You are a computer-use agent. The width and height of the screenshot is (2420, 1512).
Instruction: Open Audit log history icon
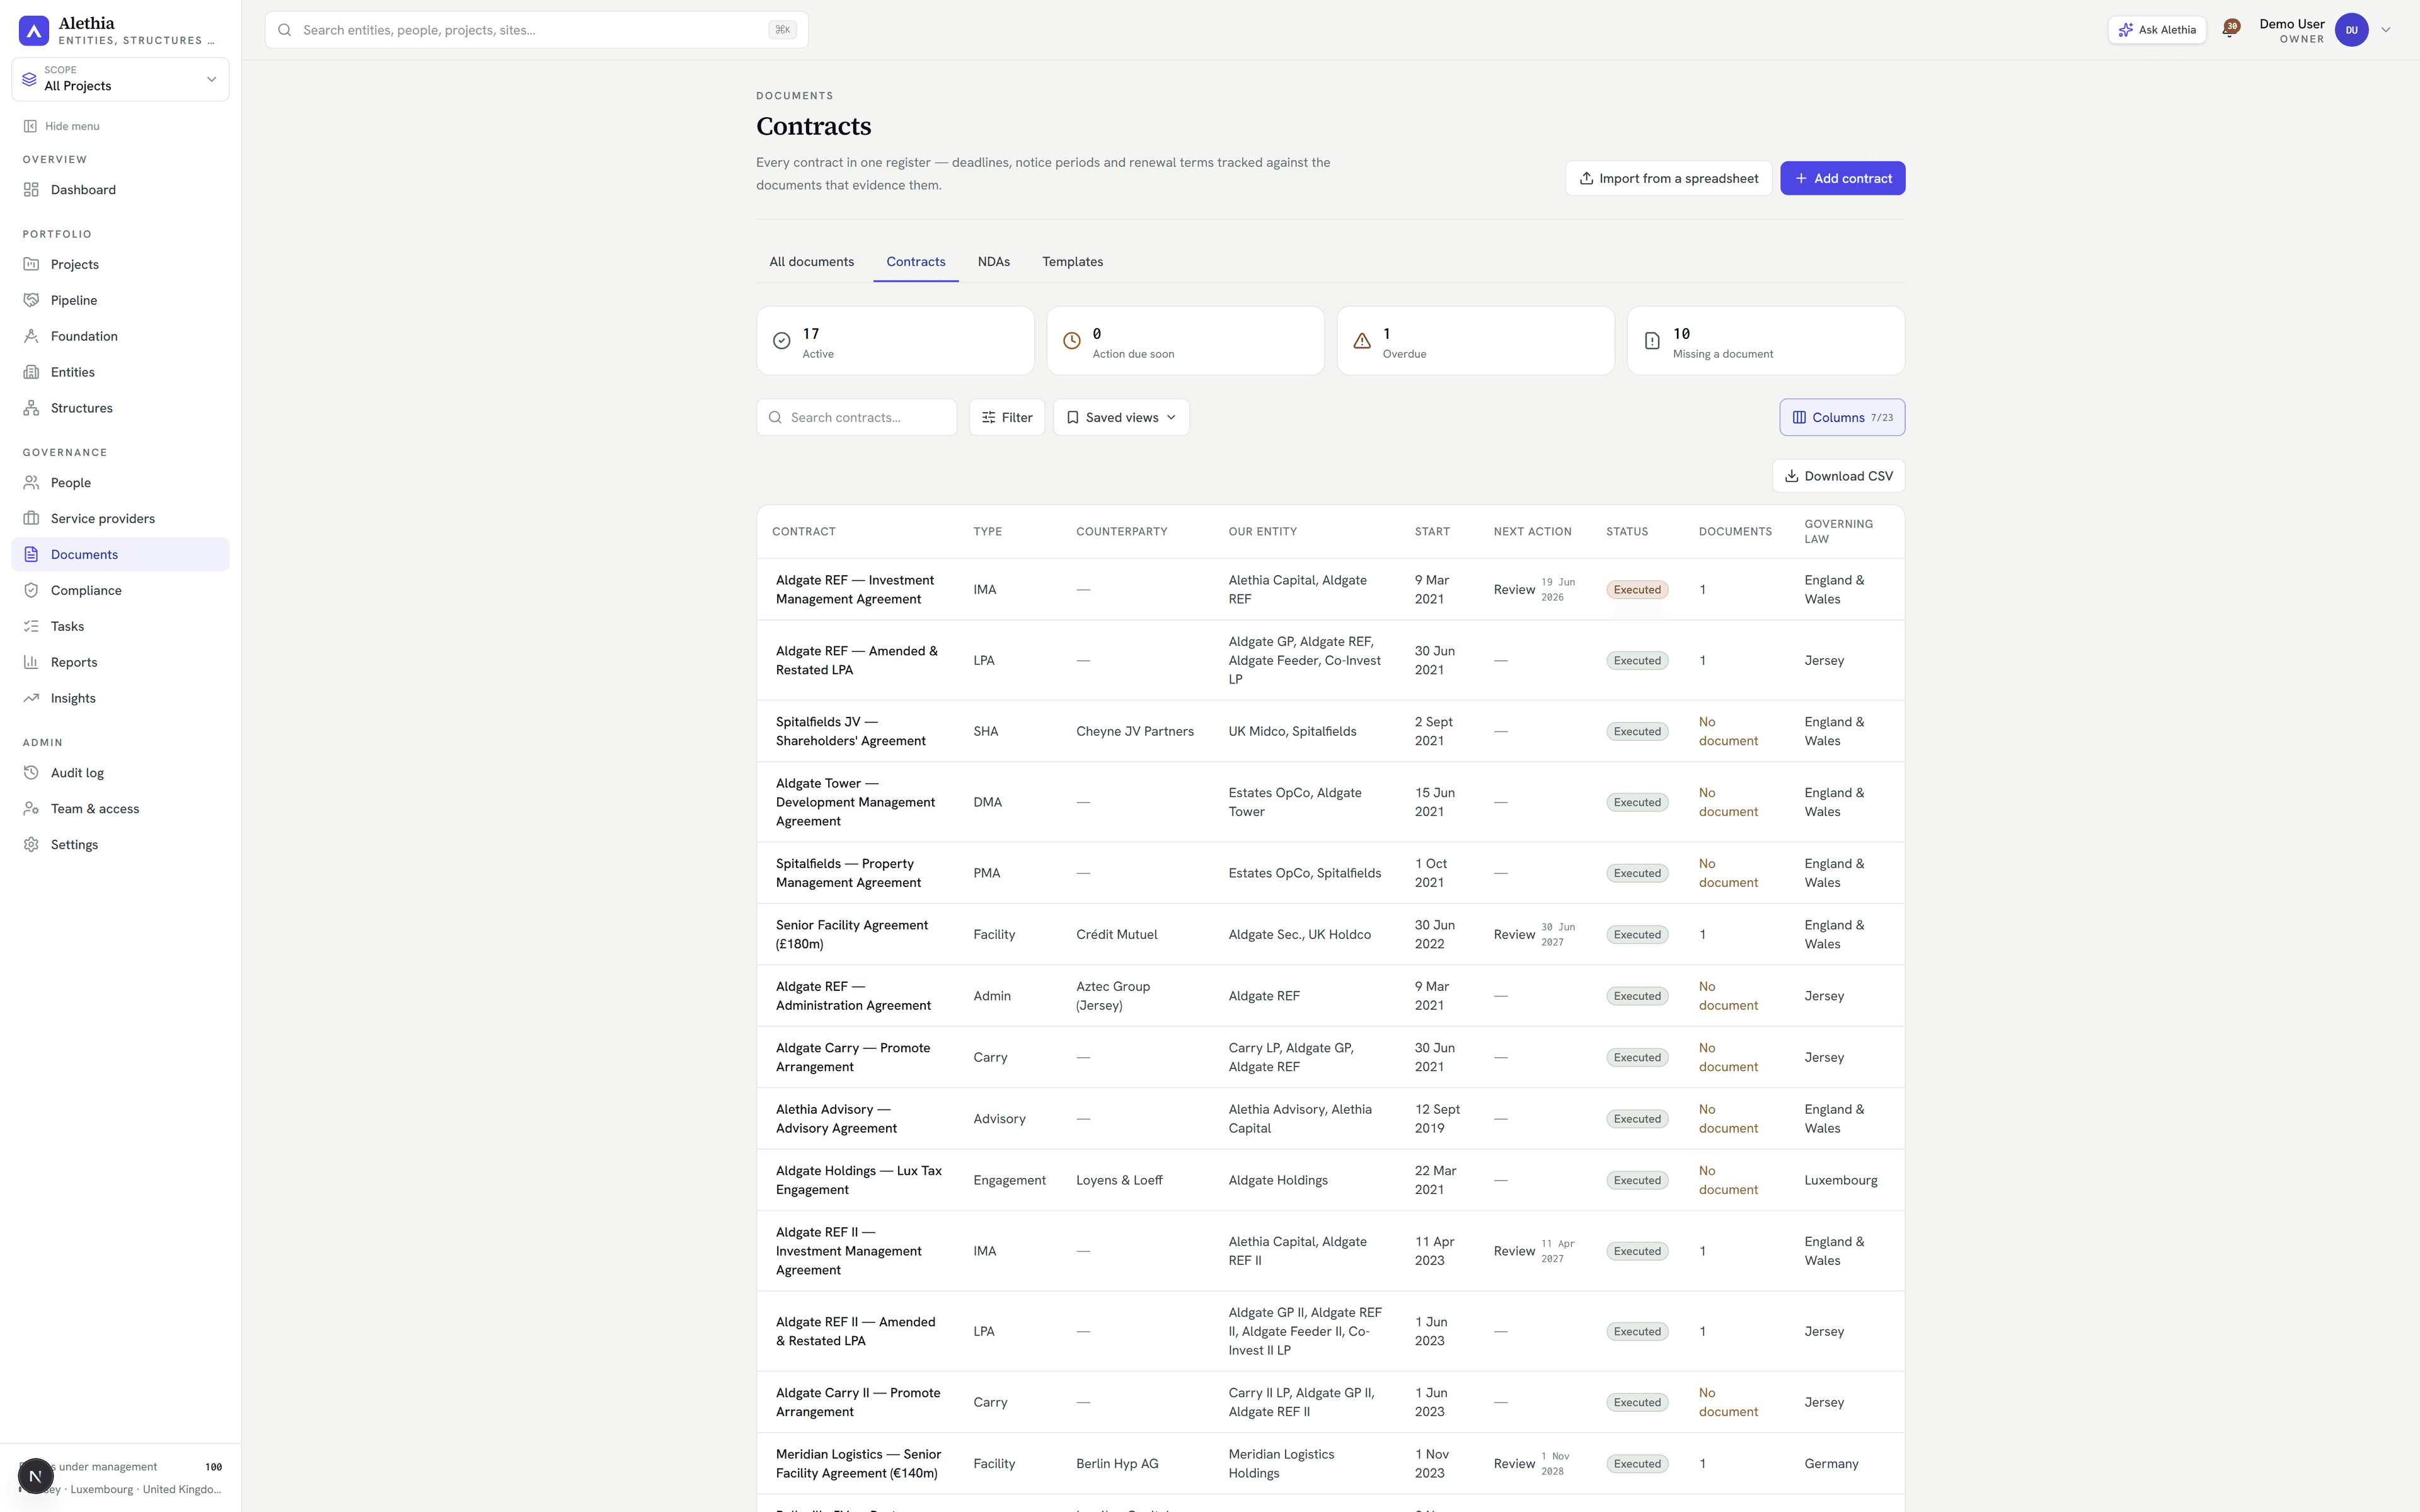pos(31,773)
